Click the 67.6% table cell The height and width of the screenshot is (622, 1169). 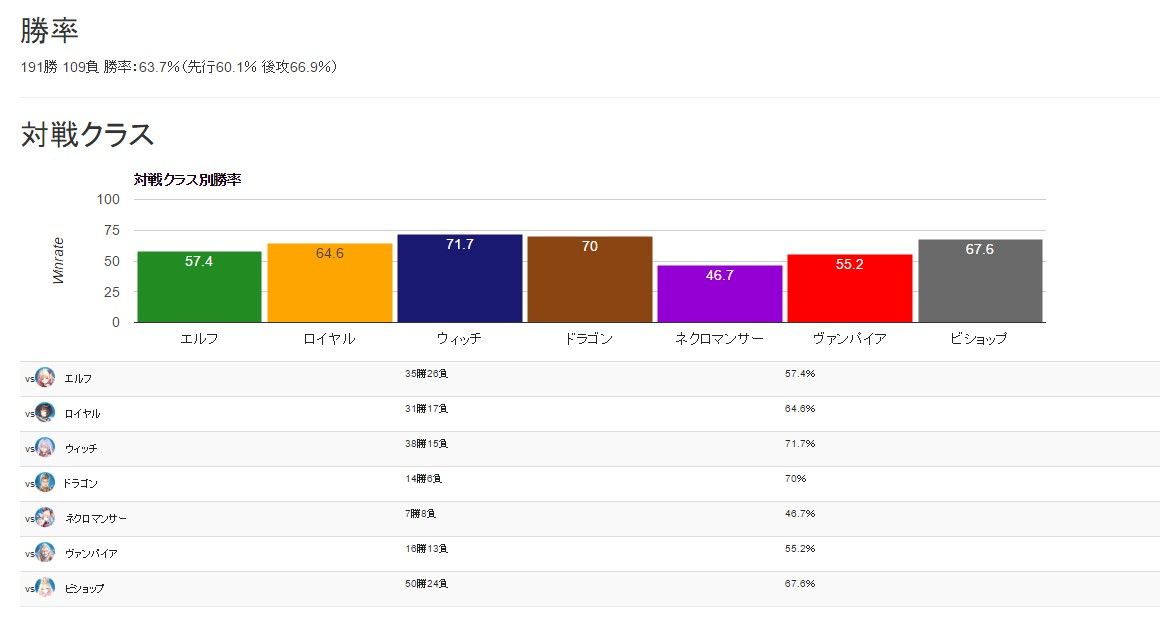coord(800,584)
